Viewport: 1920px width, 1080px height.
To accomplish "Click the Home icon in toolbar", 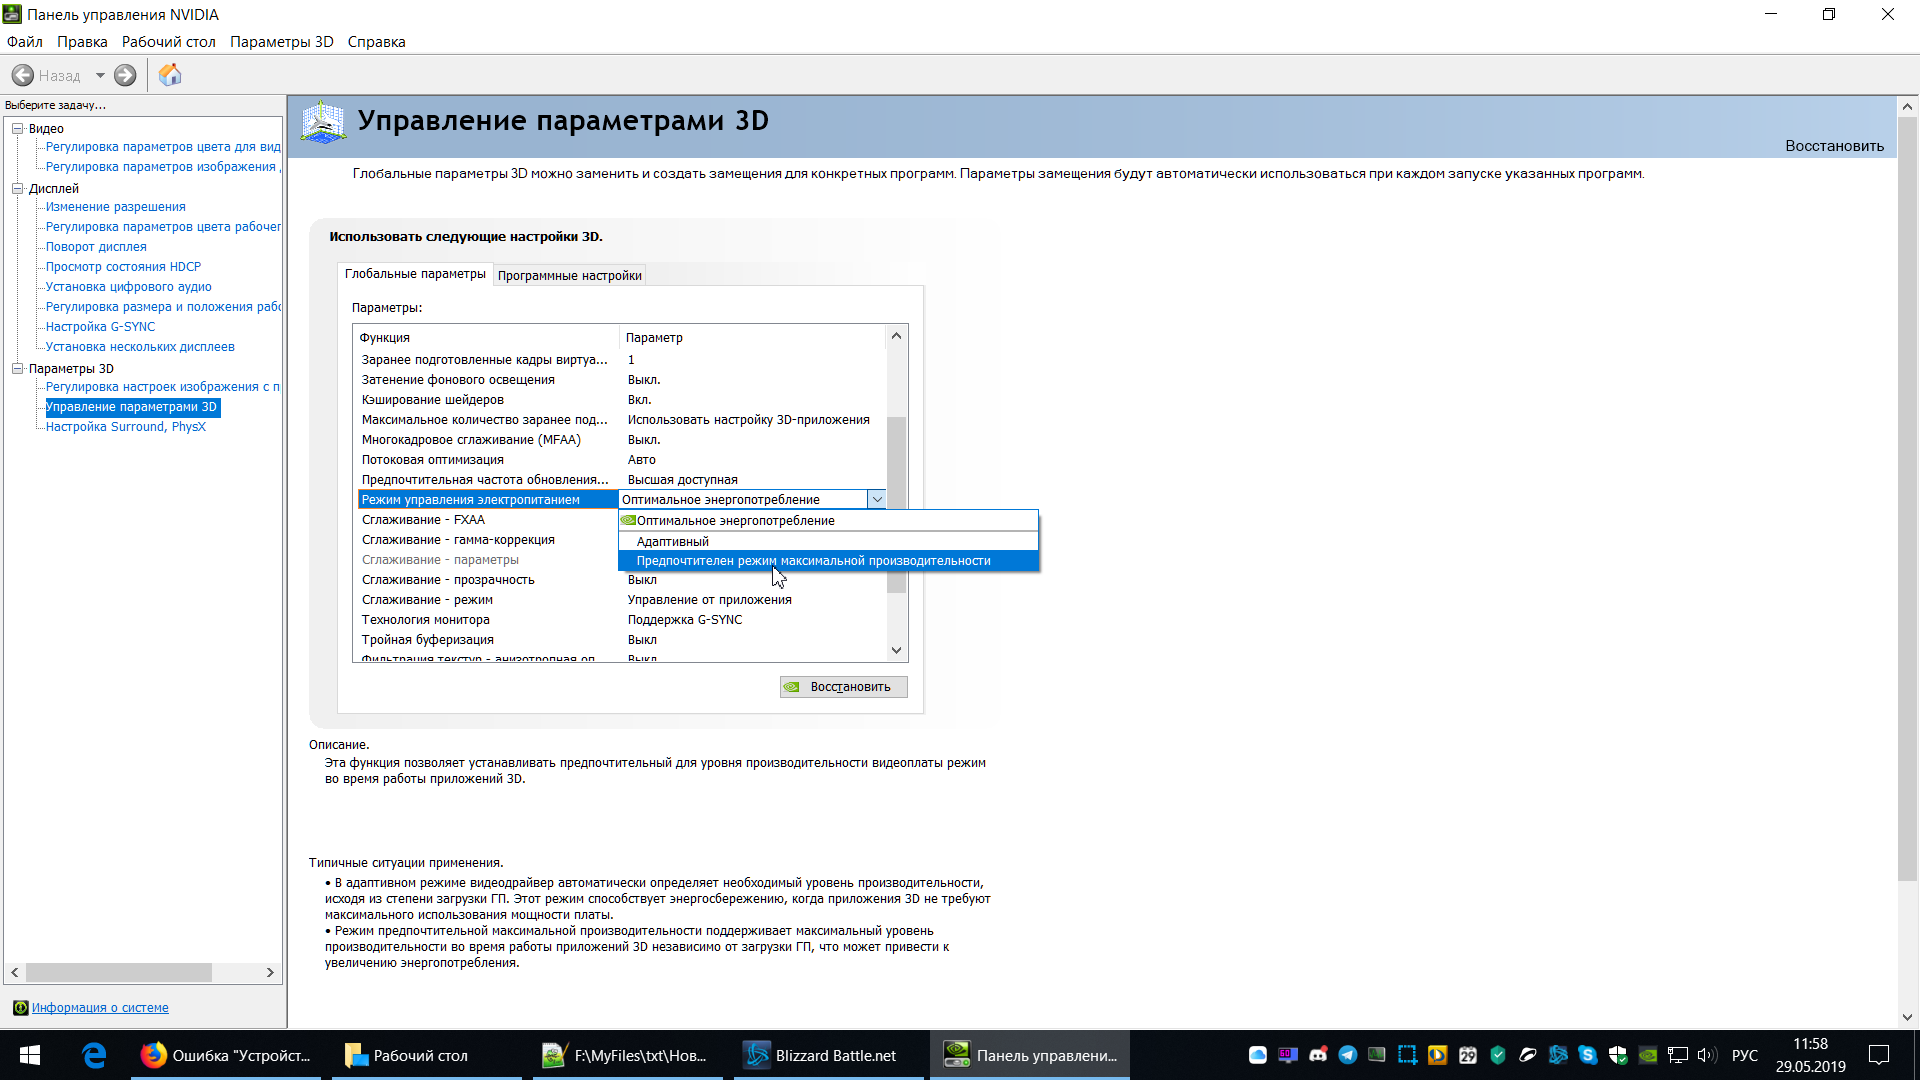I will pyautogui.click(x=170, y=75).
